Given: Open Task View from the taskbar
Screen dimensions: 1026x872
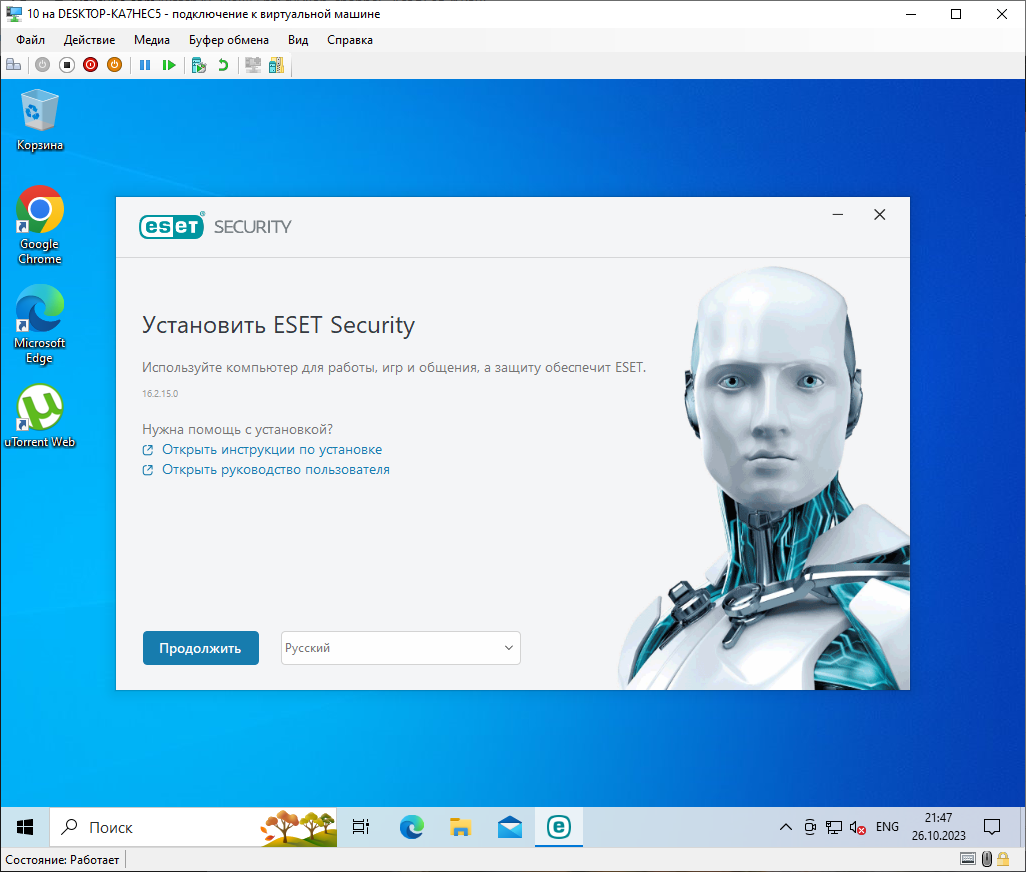Looking at the screenshot, I should pos(361,827).
